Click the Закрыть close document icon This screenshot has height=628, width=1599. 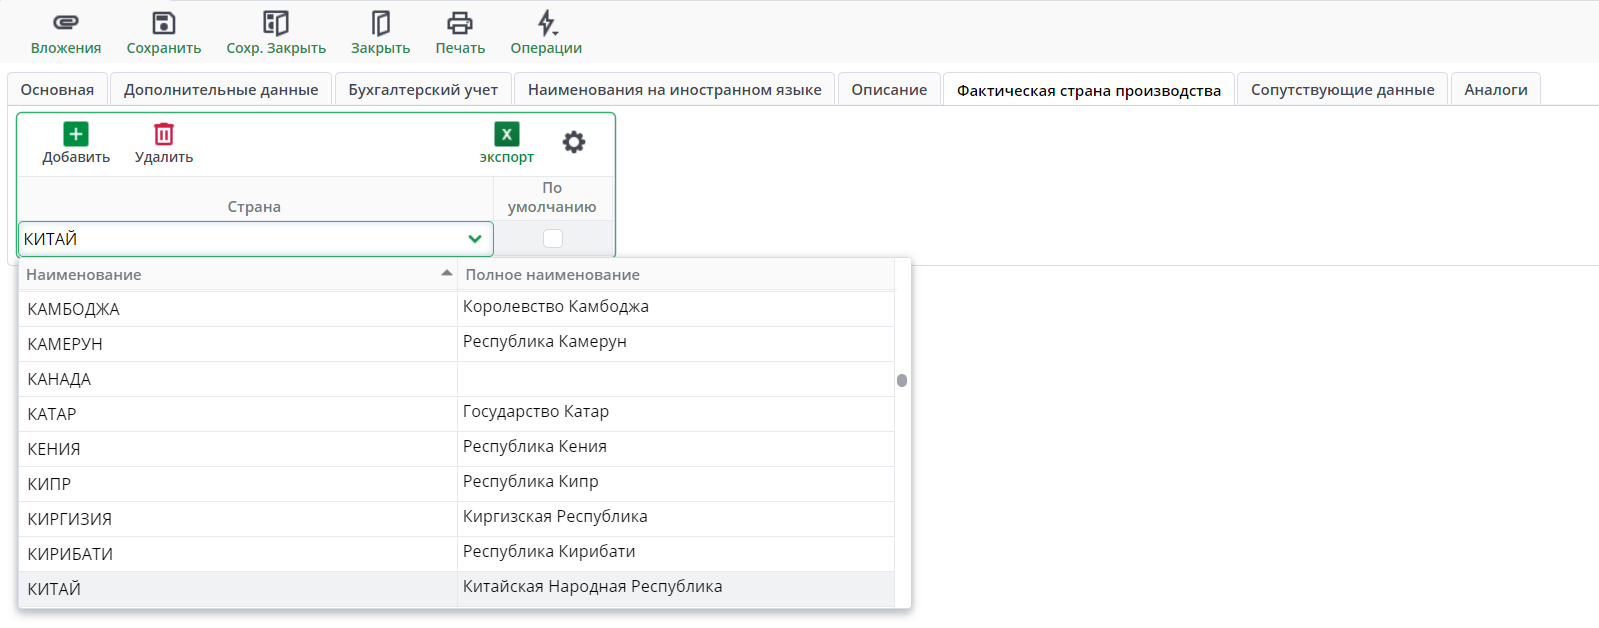point(380,23)
